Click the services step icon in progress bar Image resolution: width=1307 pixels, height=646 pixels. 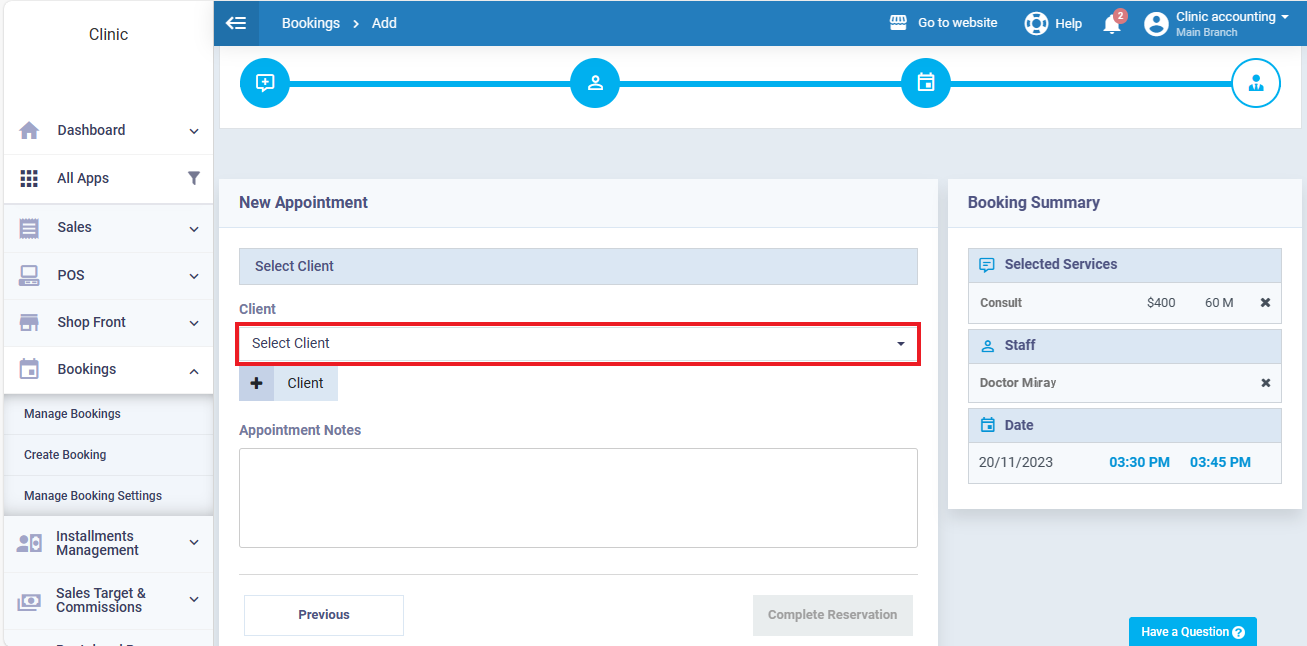pos(265,83)
